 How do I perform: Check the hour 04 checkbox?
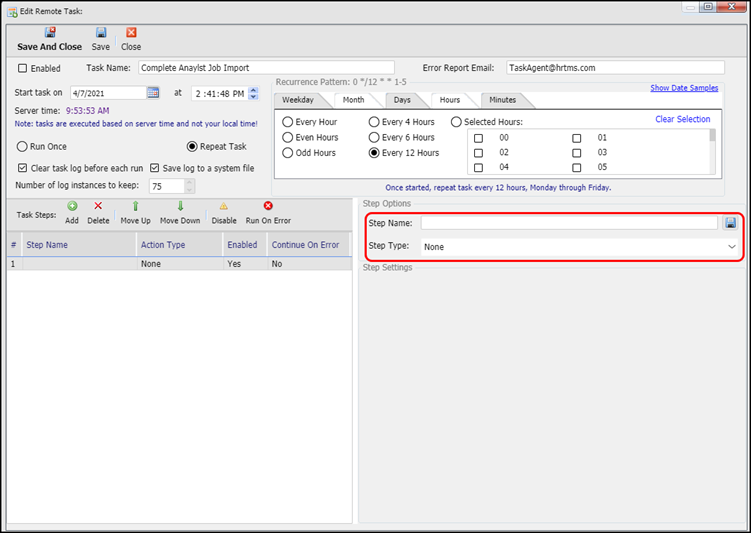click(478, 168)
